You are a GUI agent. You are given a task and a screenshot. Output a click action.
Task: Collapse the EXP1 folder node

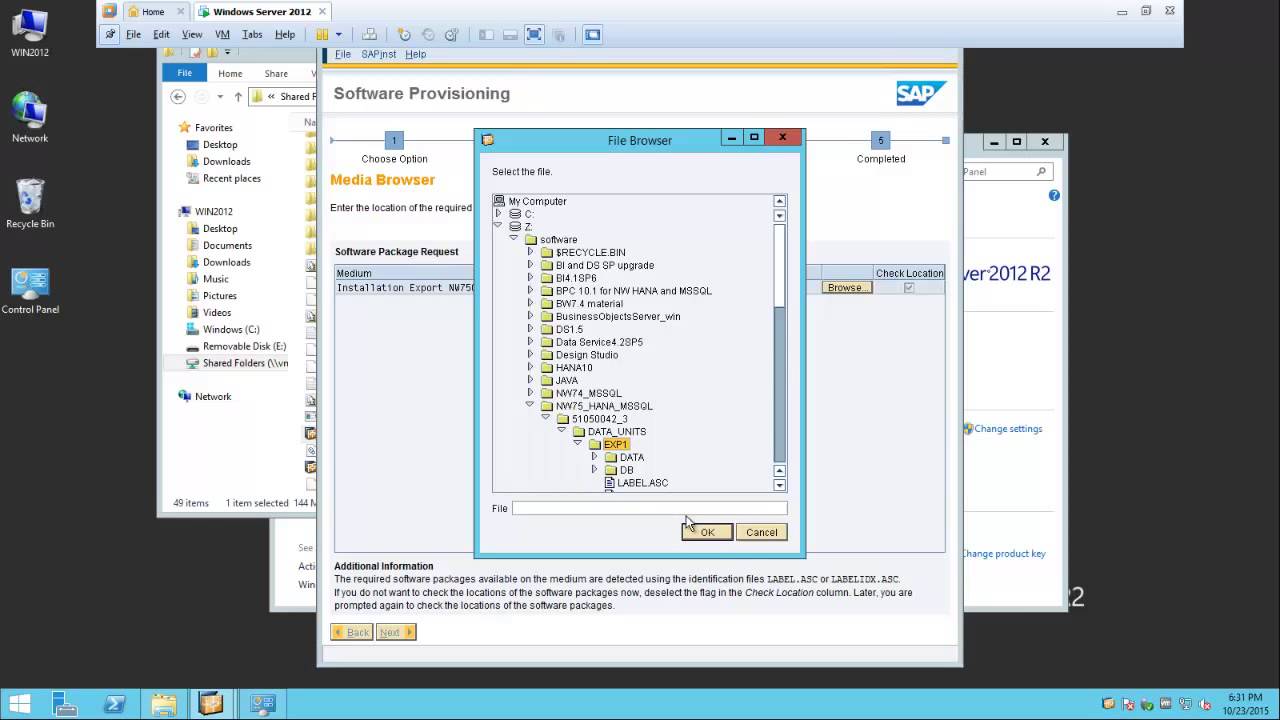578,443
